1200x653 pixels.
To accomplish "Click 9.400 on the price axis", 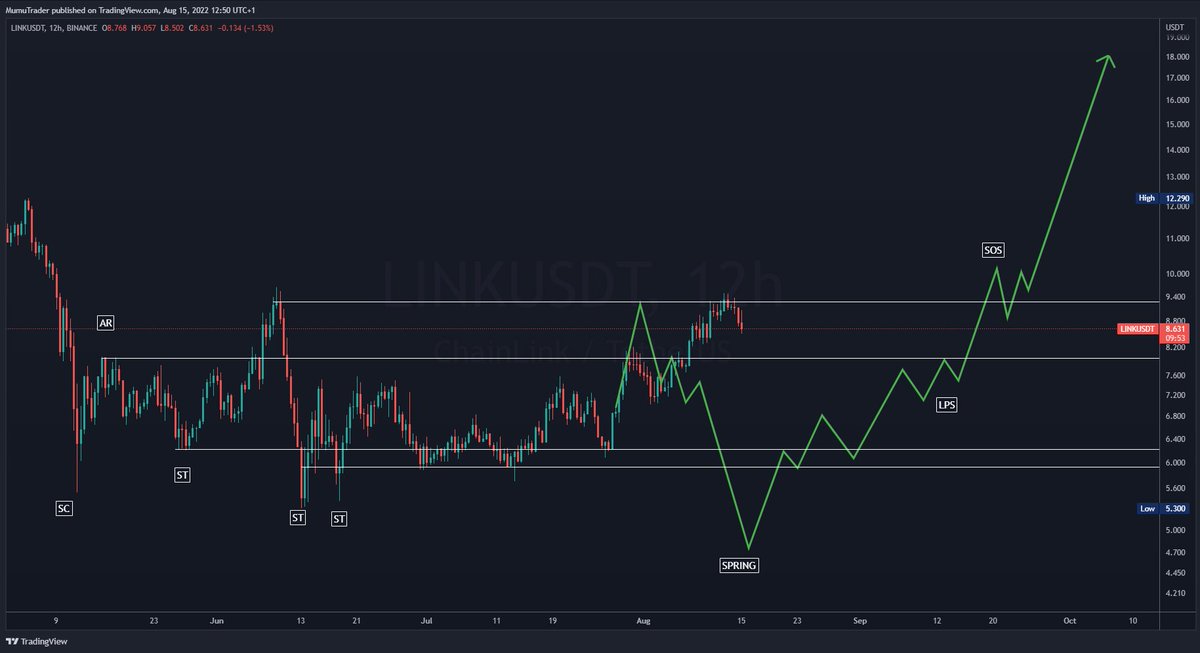I will click(1175, 297).
